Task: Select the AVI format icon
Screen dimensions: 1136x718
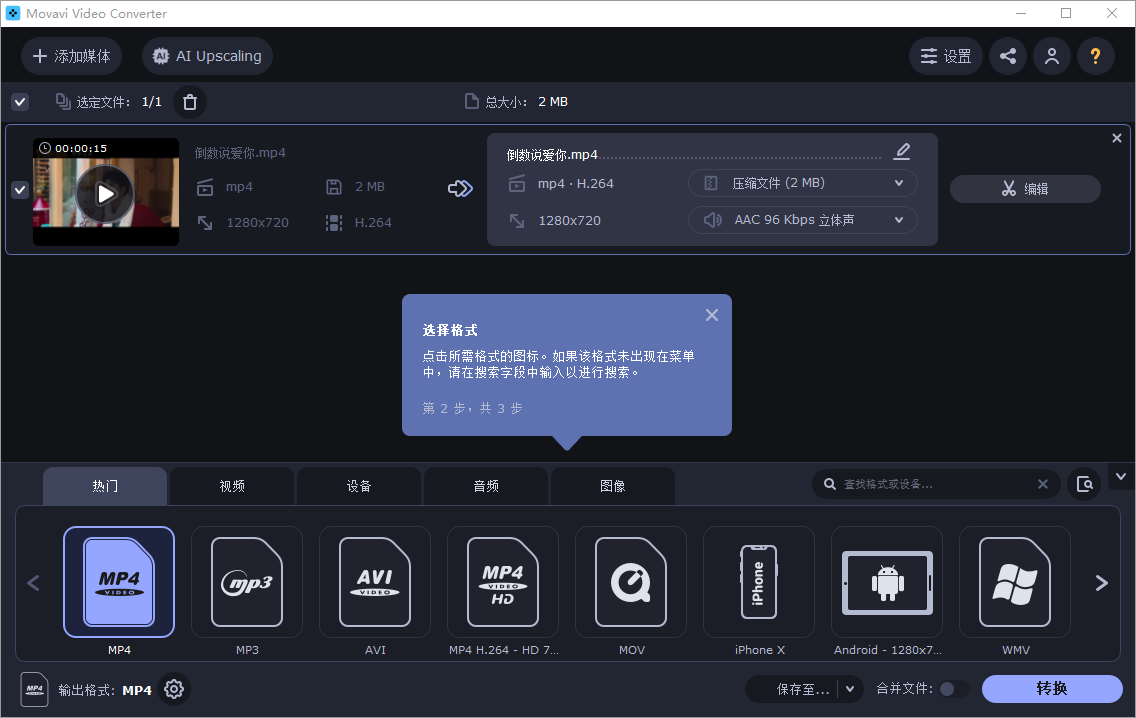Action: 375,582
